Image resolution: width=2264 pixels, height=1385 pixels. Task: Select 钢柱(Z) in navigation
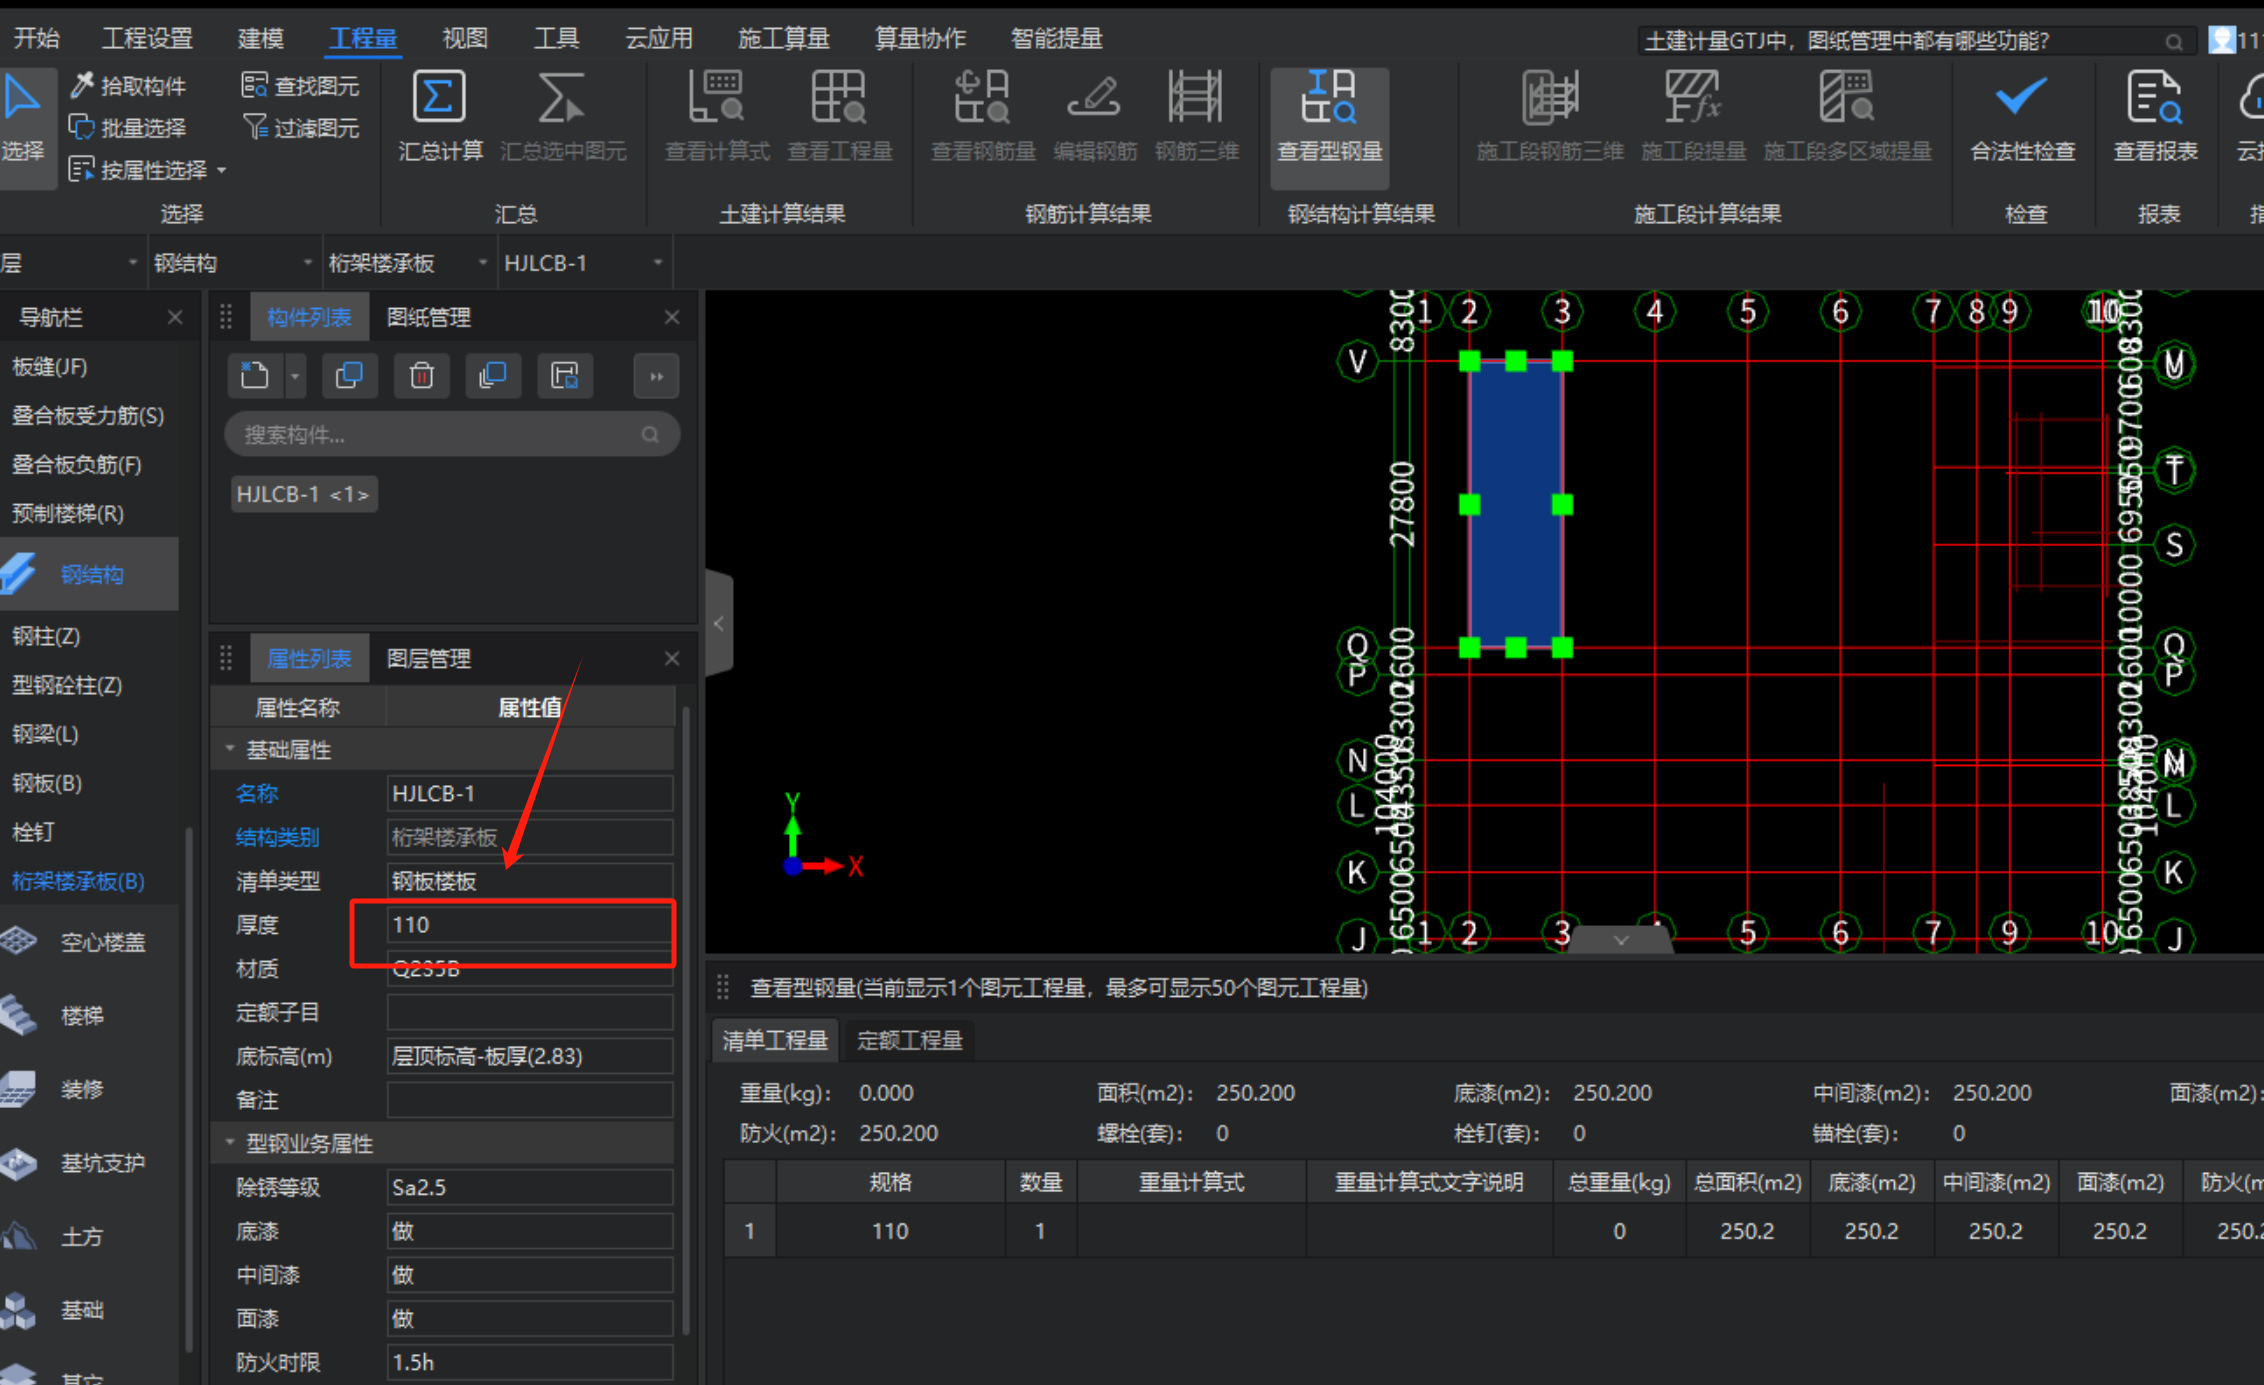[46, 636]
